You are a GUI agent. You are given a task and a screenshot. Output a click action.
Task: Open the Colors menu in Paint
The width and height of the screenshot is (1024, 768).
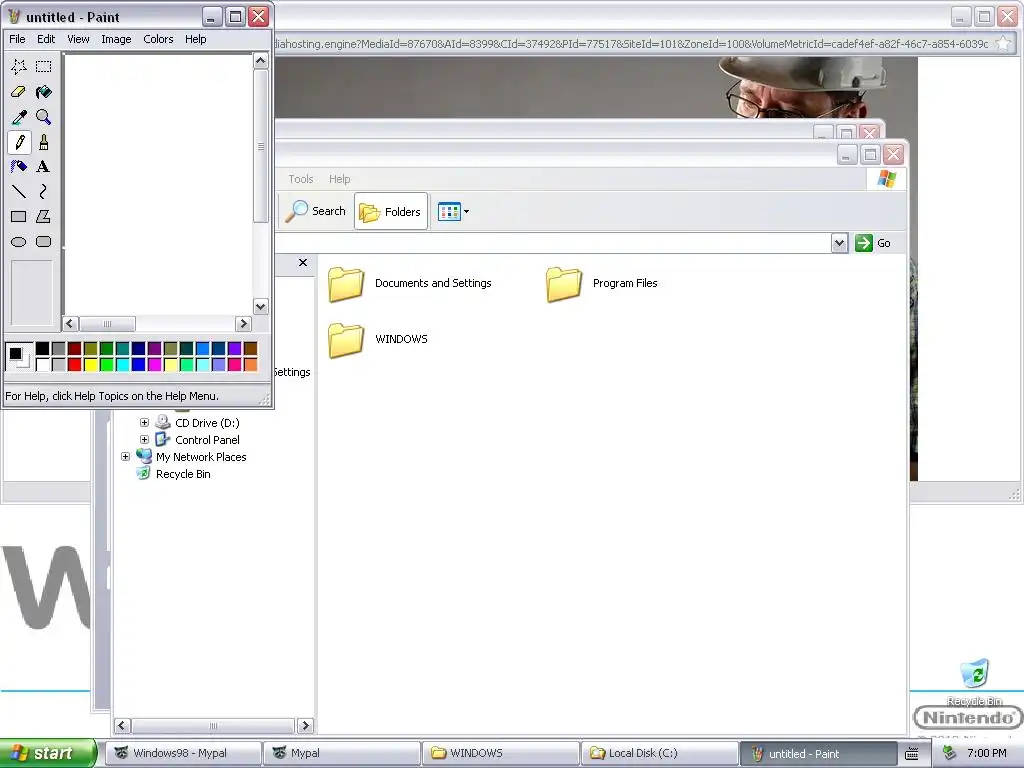pos(158,39)
